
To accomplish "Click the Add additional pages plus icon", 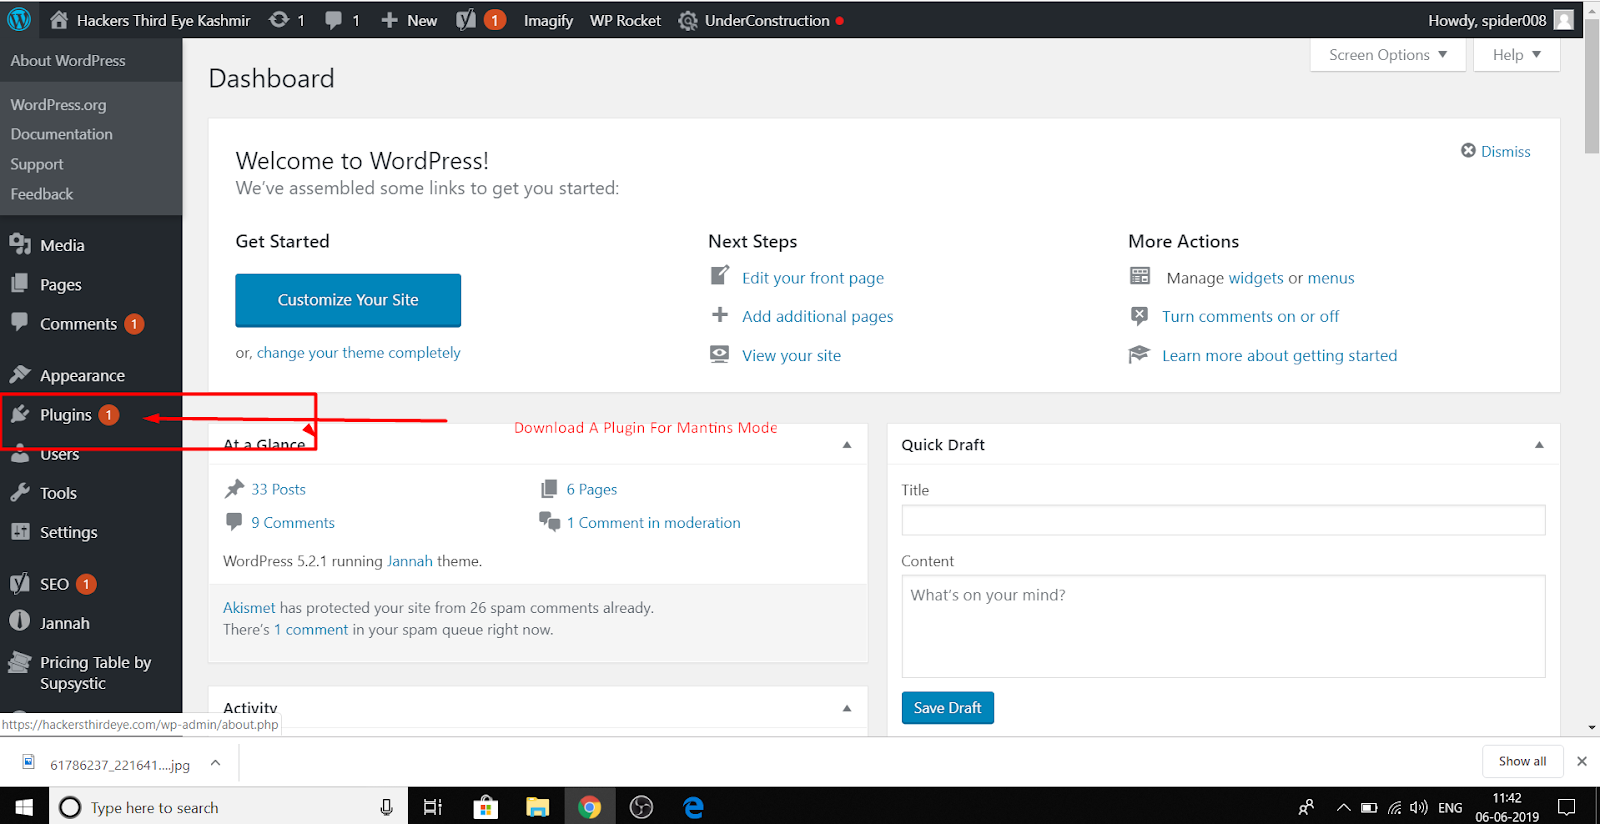I will (720, 315).
